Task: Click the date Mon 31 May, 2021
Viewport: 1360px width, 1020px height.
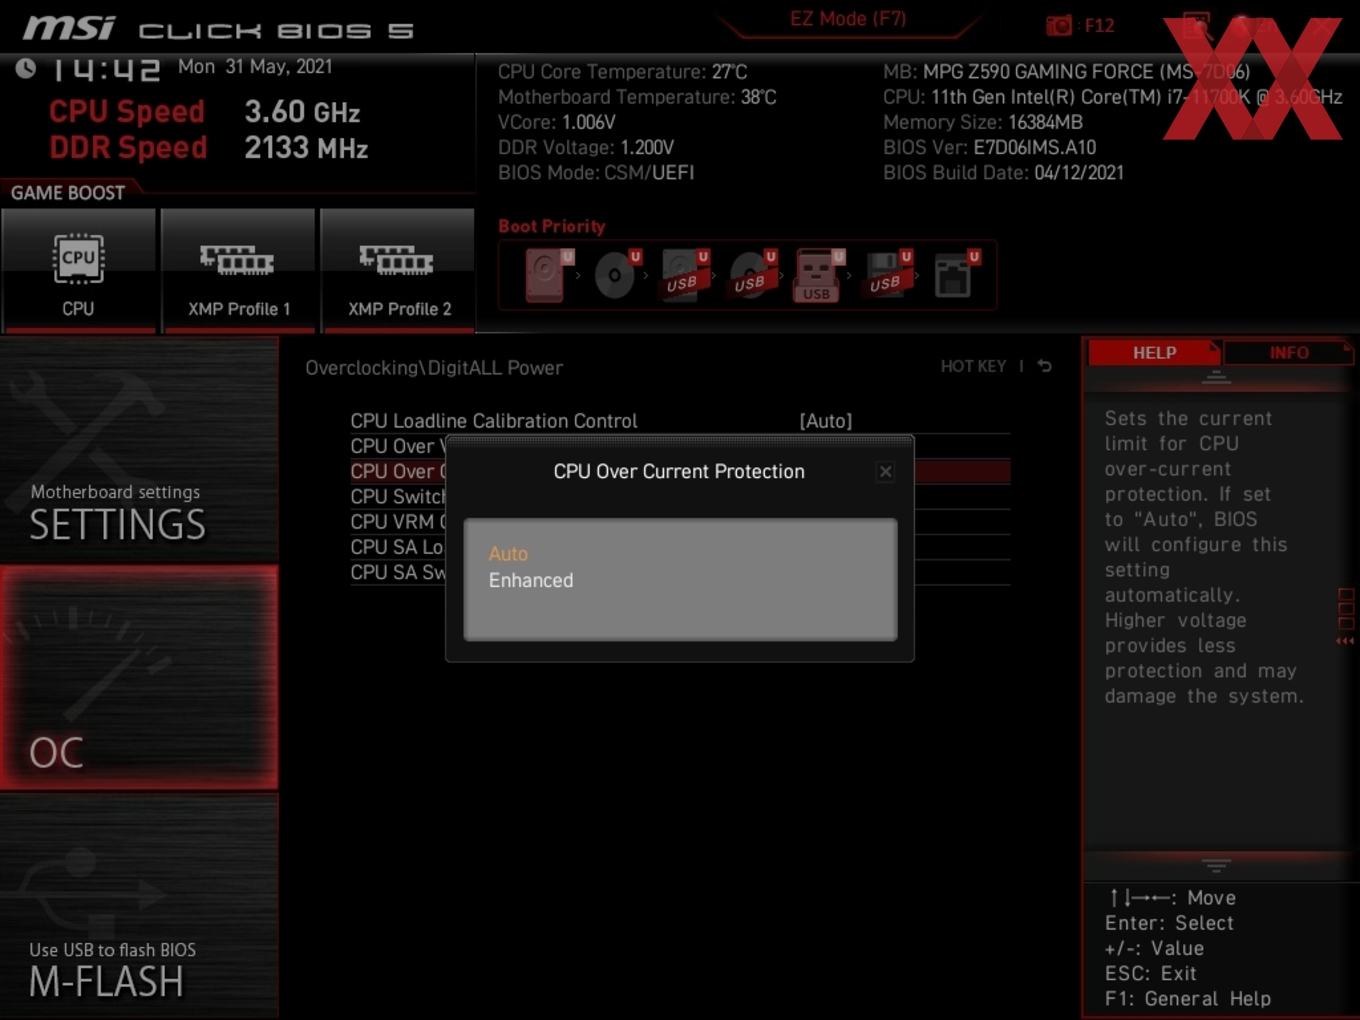Action: (x=255, y=67)
